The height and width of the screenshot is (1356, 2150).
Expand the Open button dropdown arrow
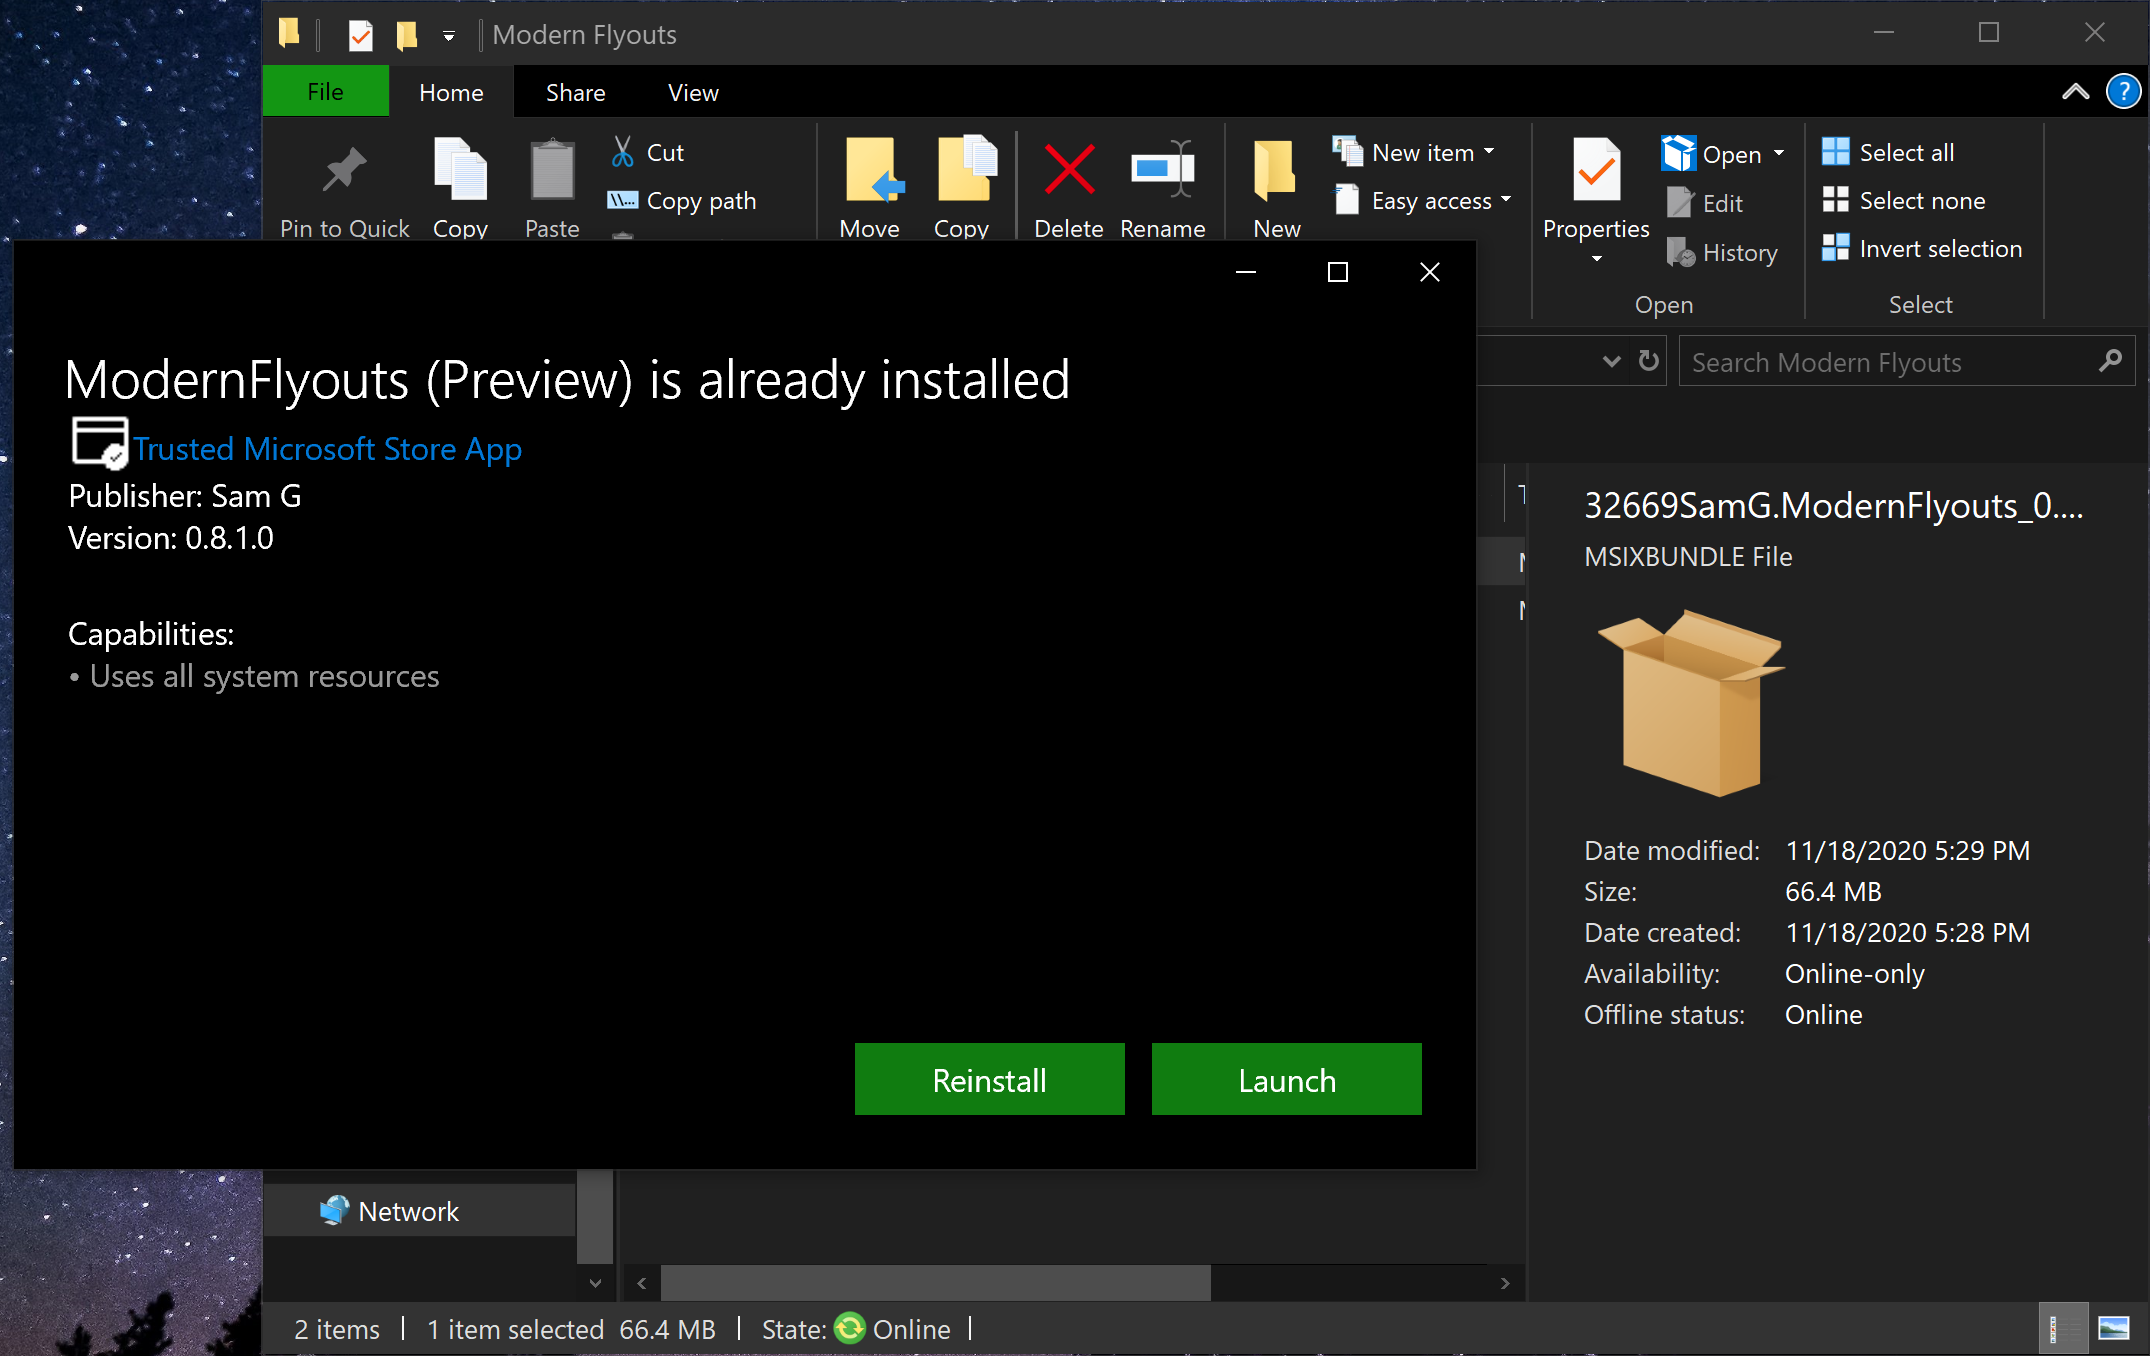click(x=1779, y=153)
